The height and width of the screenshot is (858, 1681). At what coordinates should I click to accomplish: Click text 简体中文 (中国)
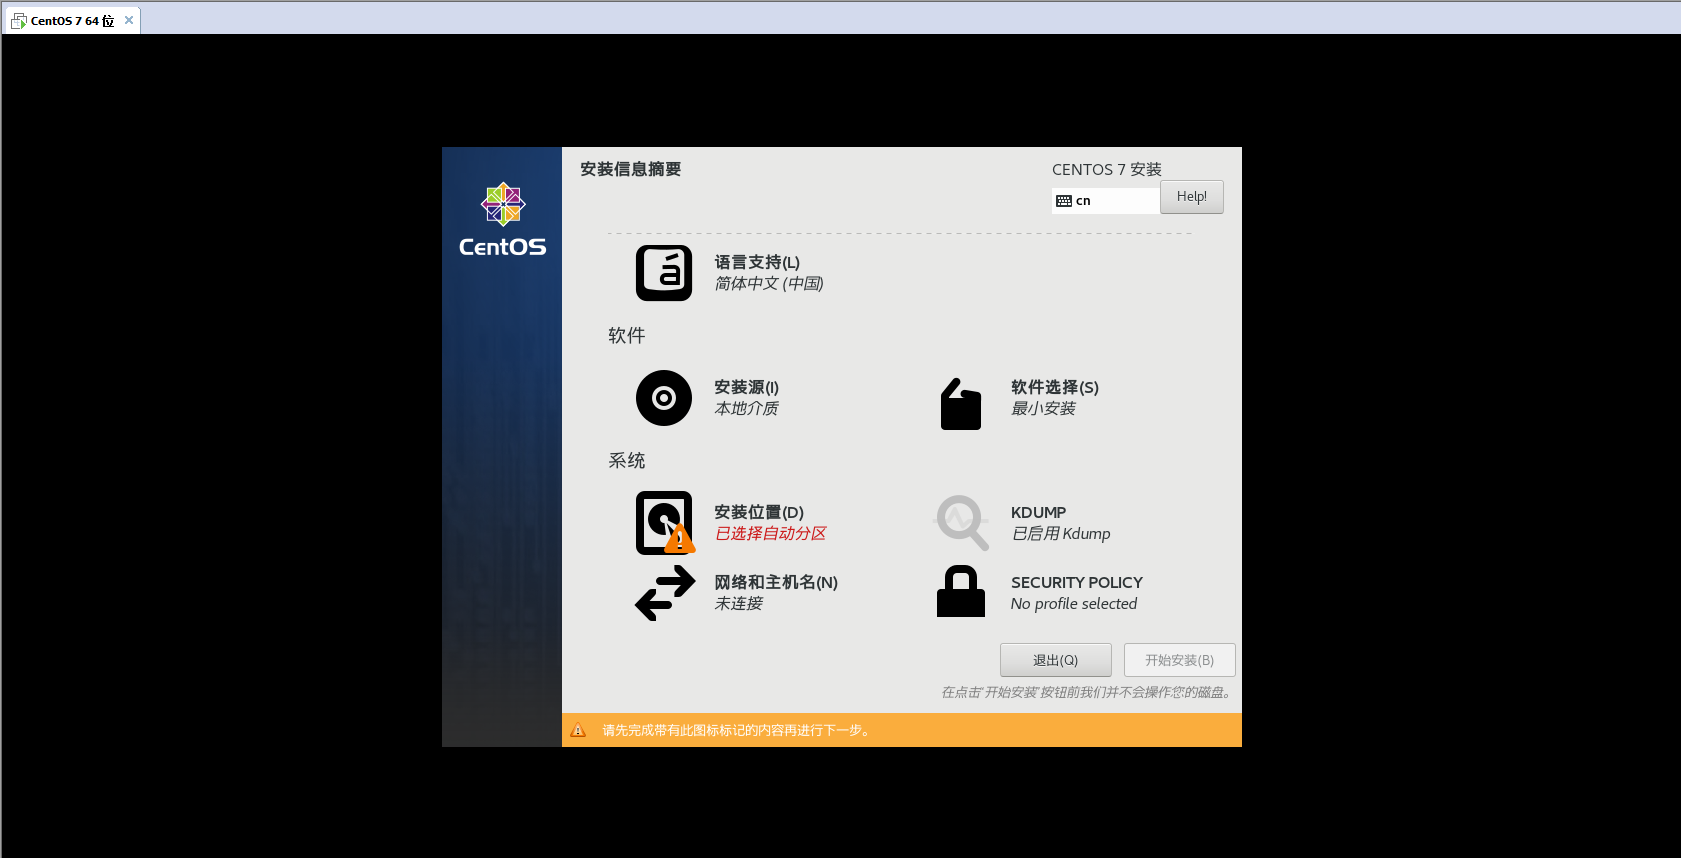769,283
